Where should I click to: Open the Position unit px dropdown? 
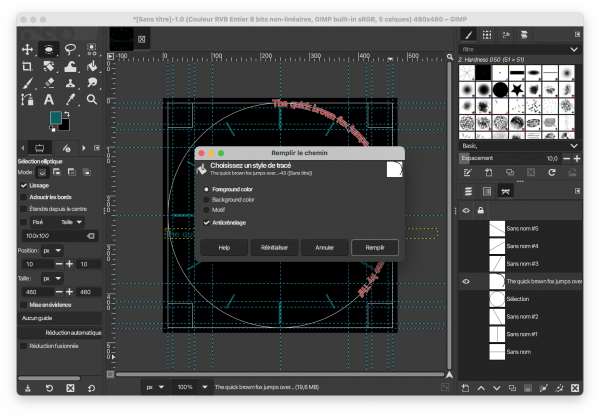tap(52, 251)
